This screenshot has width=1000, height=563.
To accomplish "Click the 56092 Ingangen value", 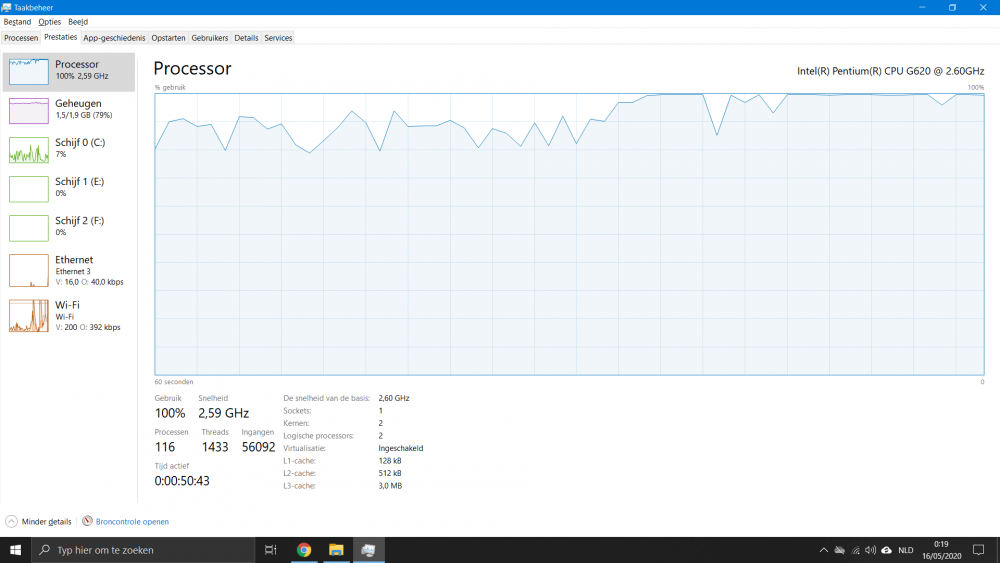I will click(258, 447).
